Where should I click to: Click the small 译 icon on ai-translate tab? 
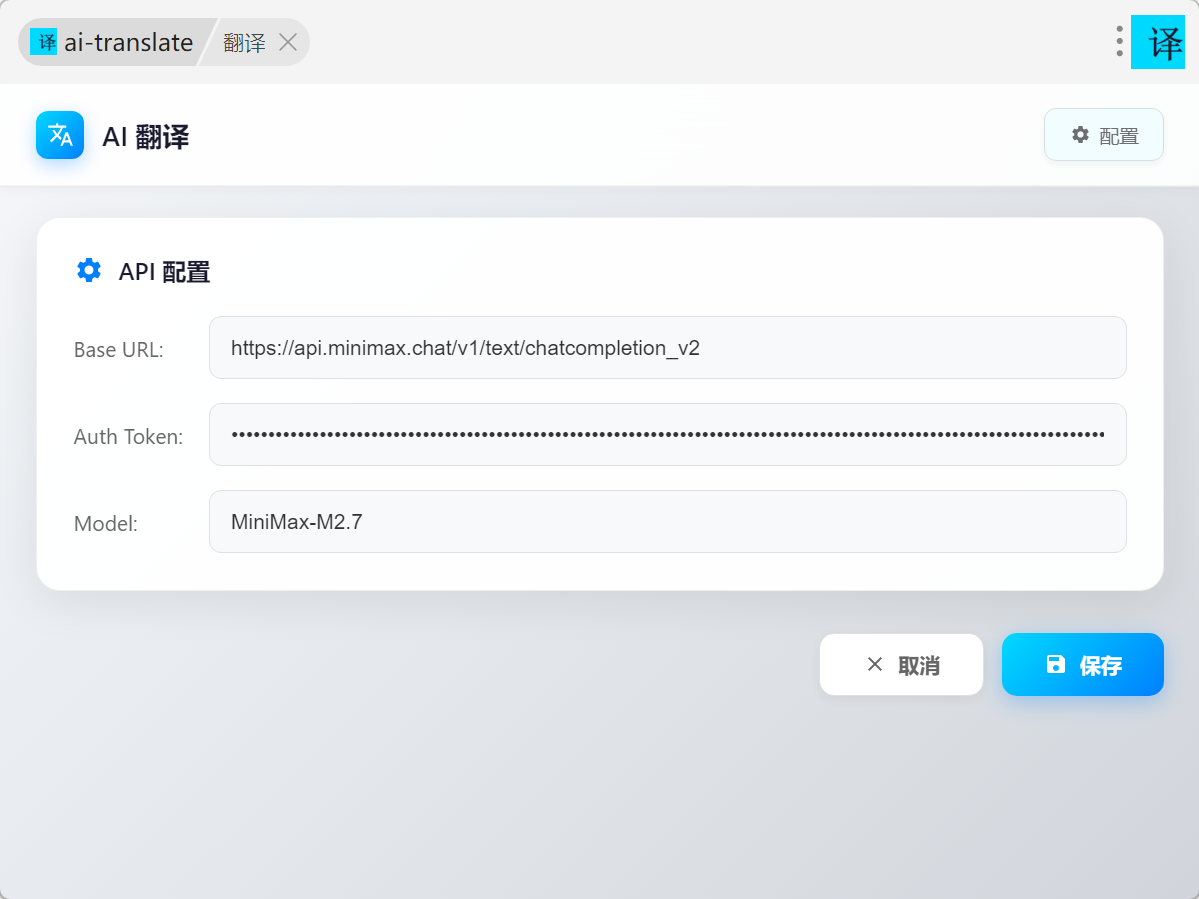[44, 42]
